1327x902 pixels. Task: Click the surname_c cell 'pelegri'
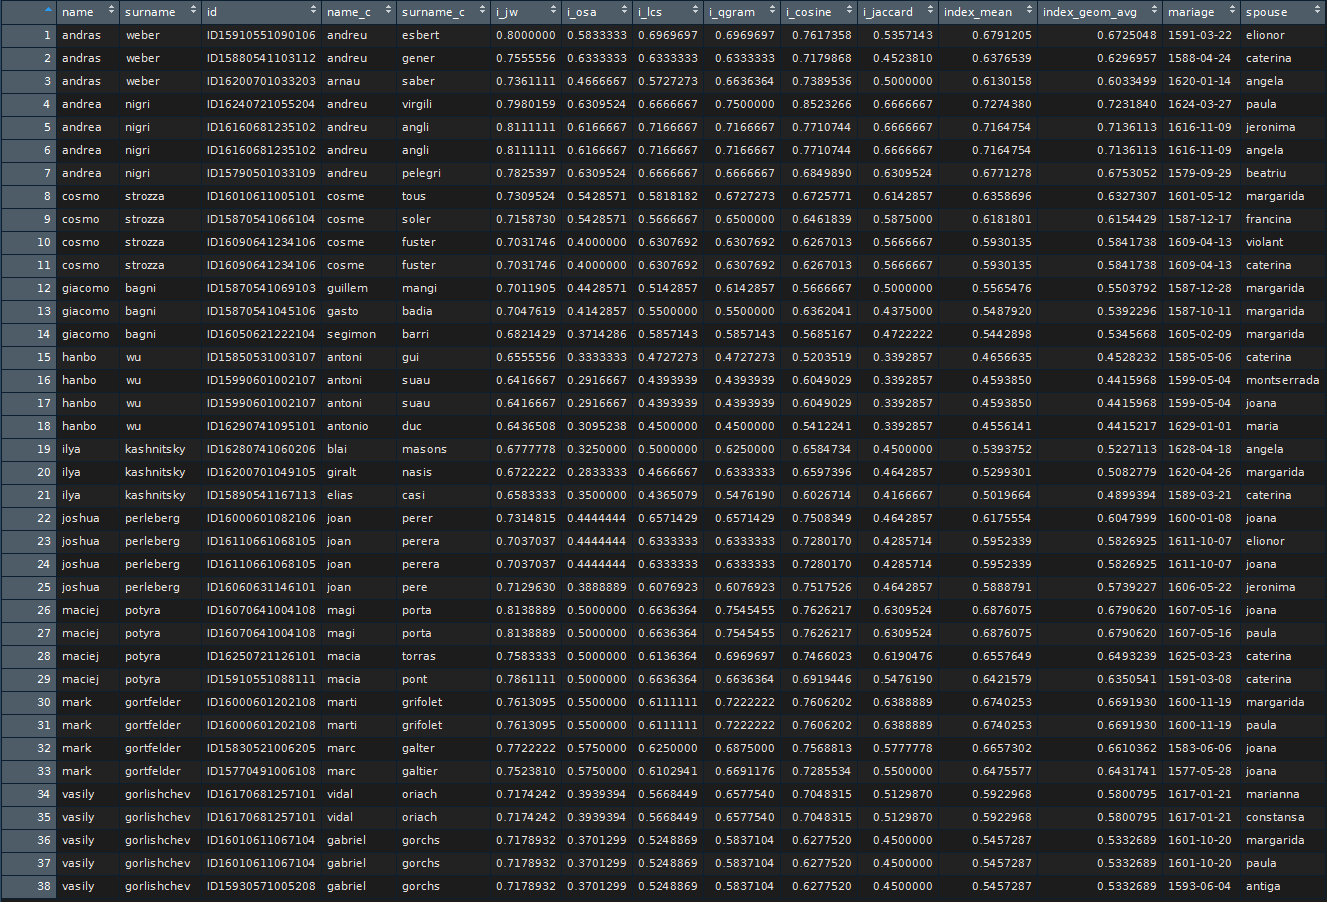coord(421,173)
